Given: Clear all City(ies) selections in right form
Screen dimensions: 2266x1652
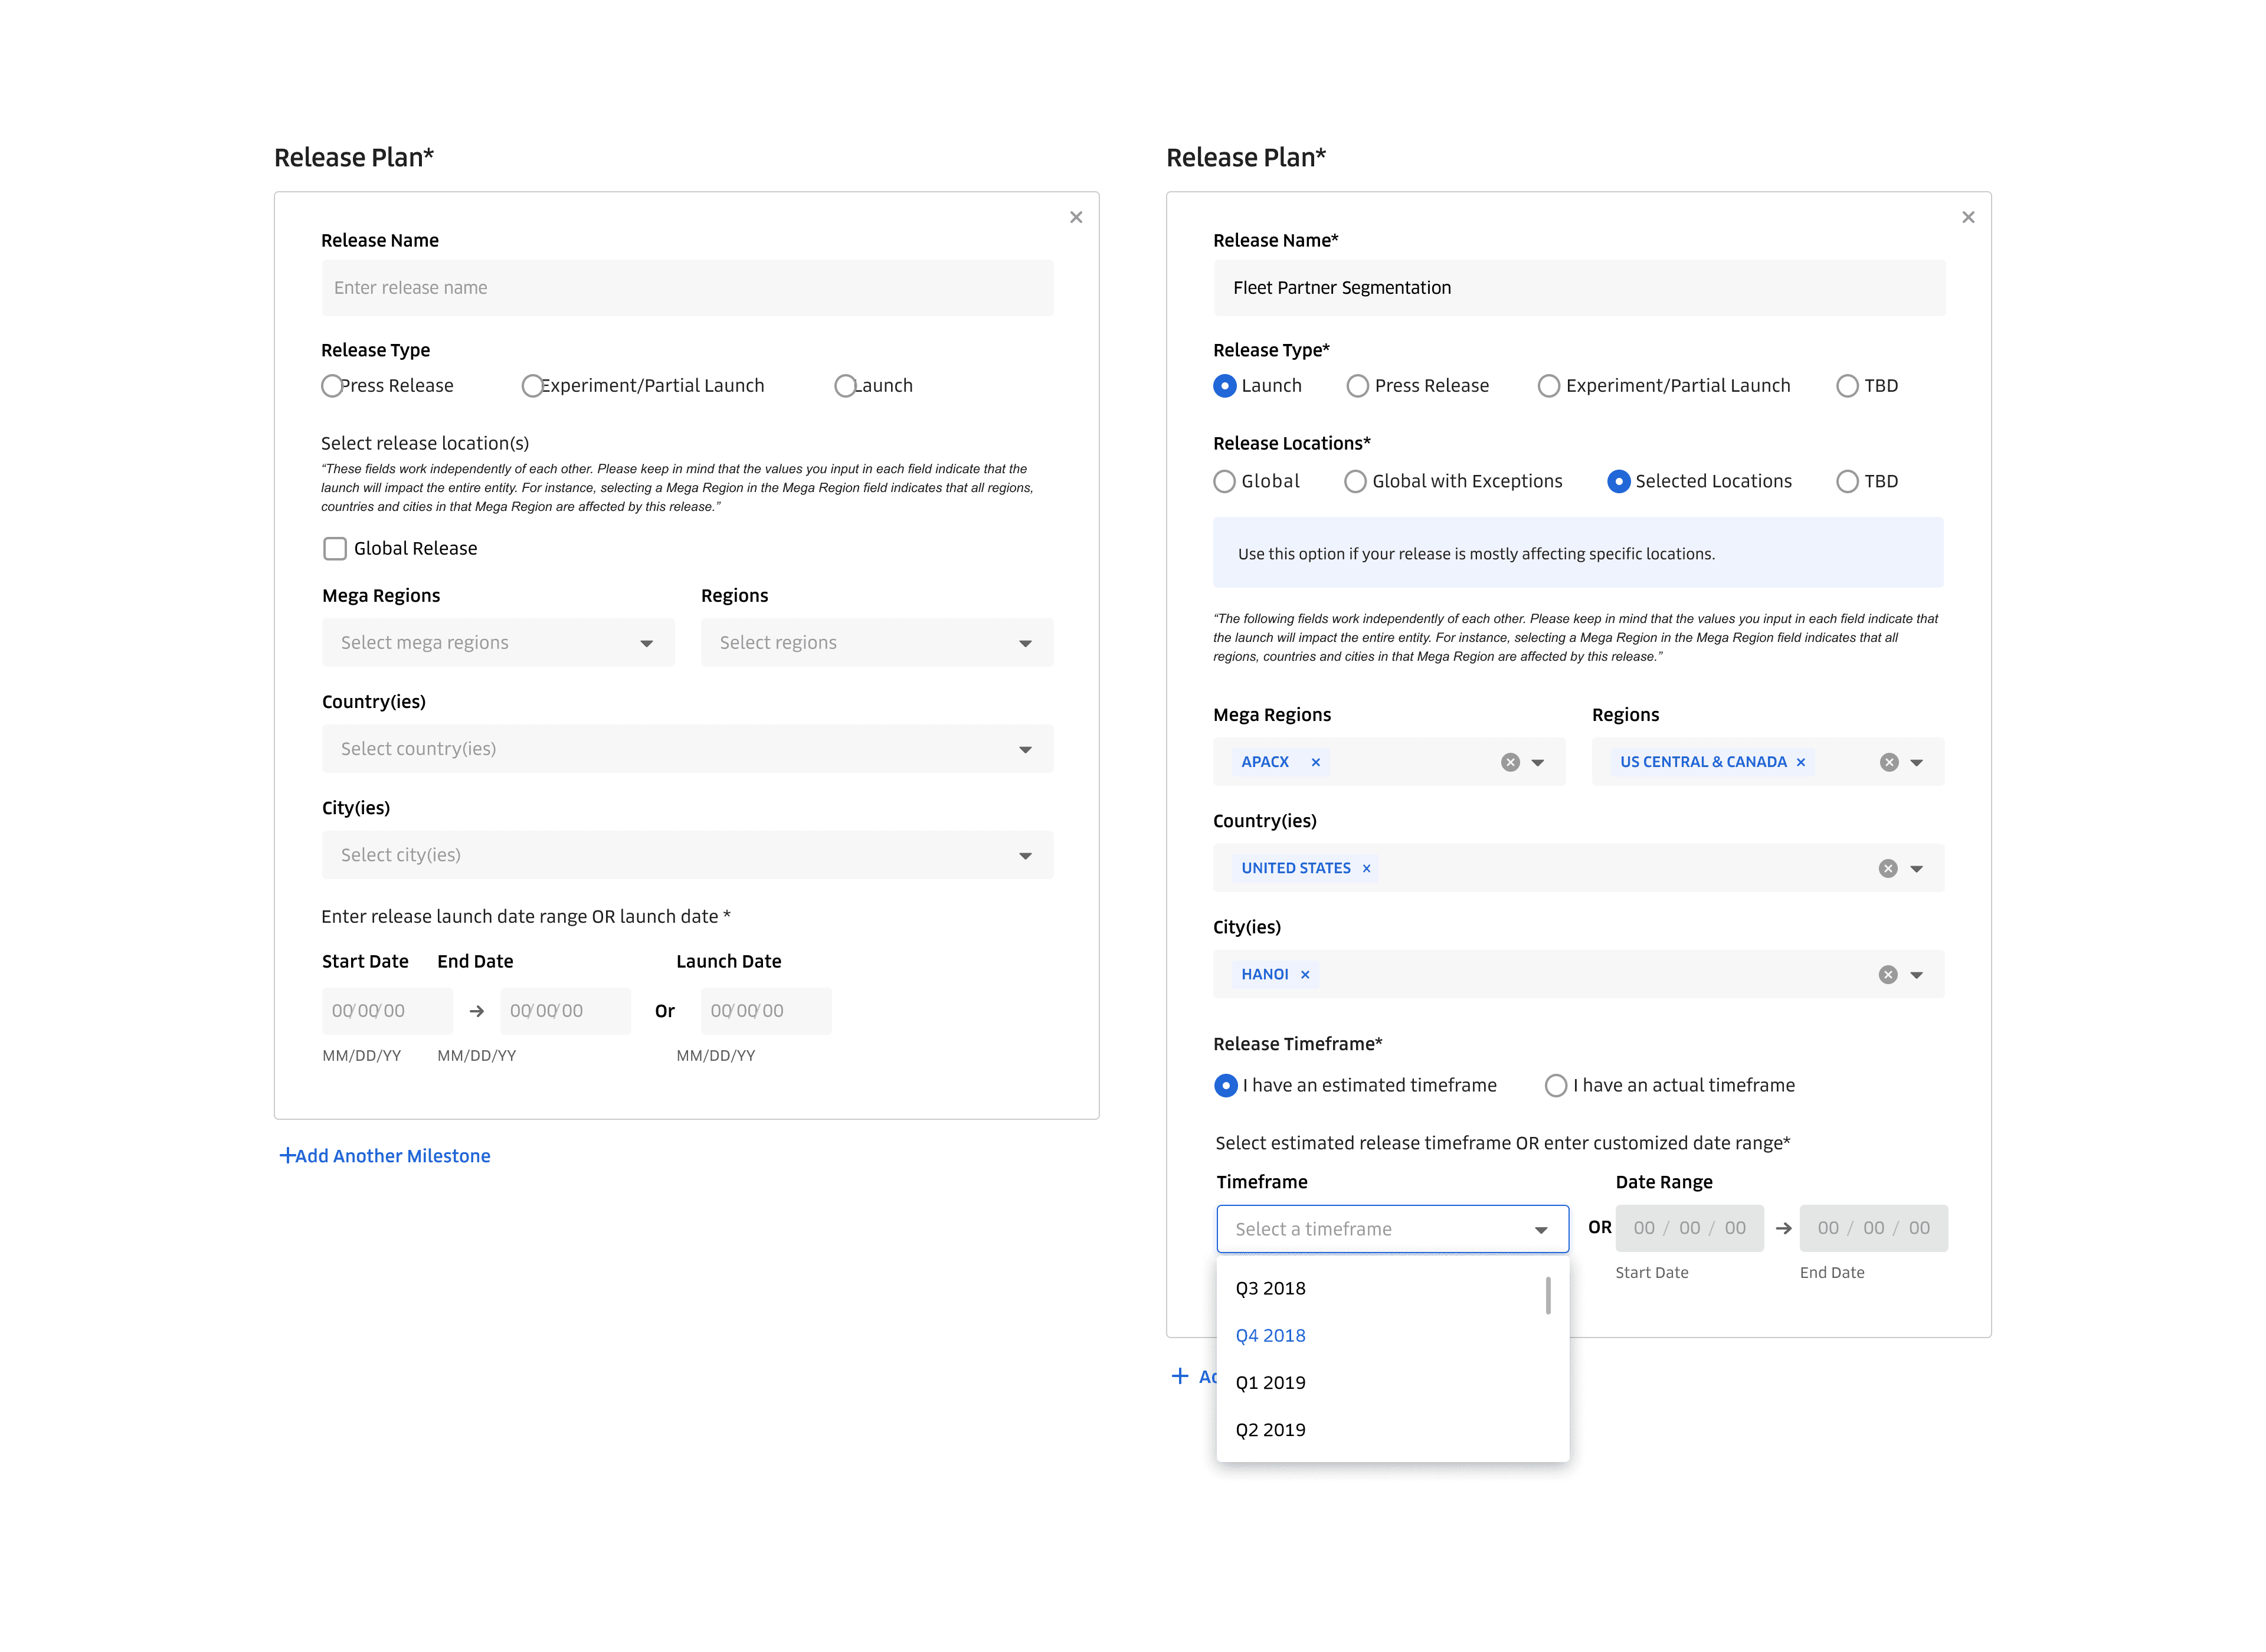Looking at the screenshot, I should [x=1888, y=974].
